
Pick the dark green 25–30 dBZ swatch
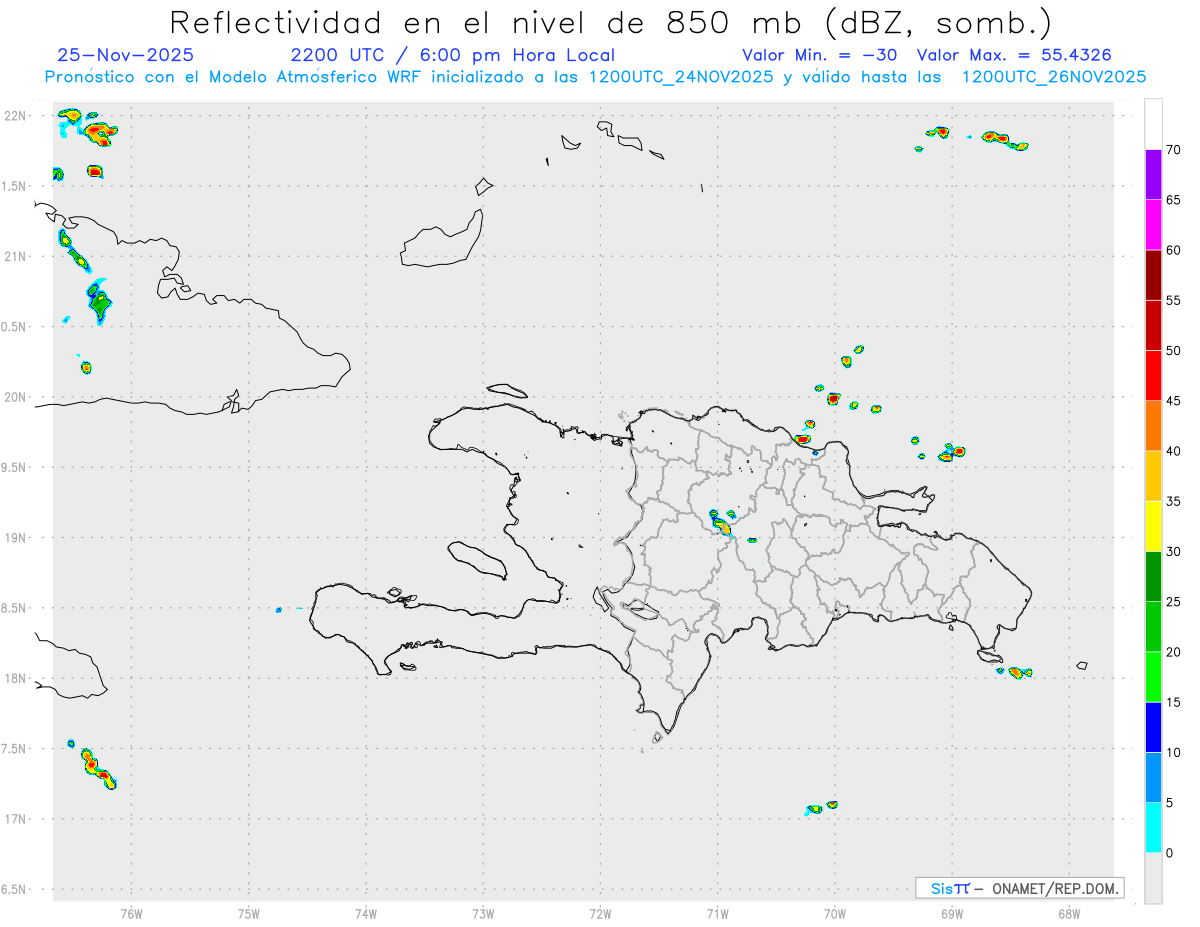click(1153, 576)
